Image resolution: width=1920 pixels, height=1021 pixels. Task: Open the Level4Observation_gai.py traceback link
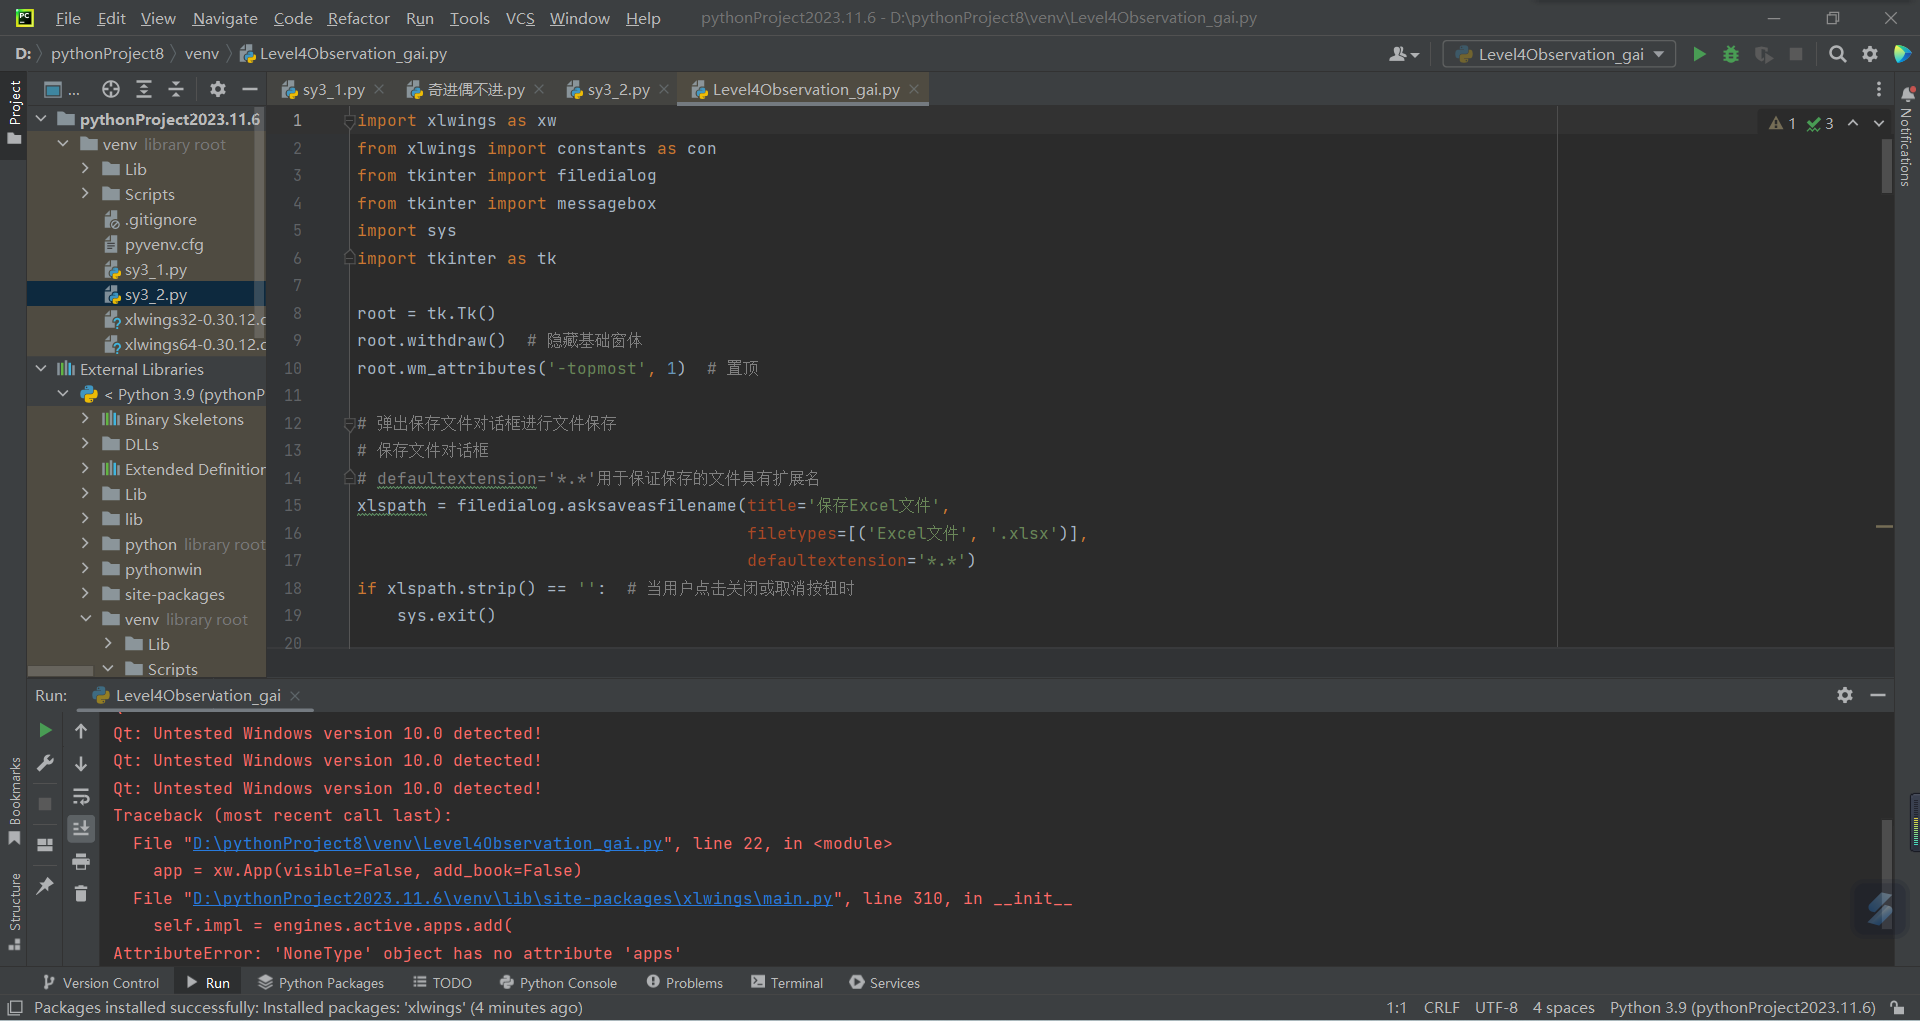pyautogui.click(x=427, y=844)
